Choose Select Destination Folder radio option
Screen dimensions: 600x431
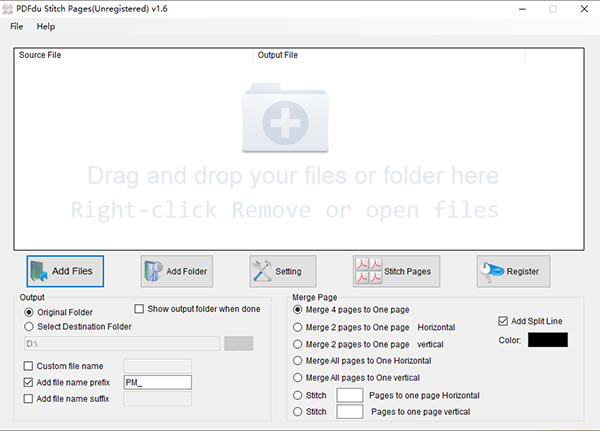[x=29, y=326]
